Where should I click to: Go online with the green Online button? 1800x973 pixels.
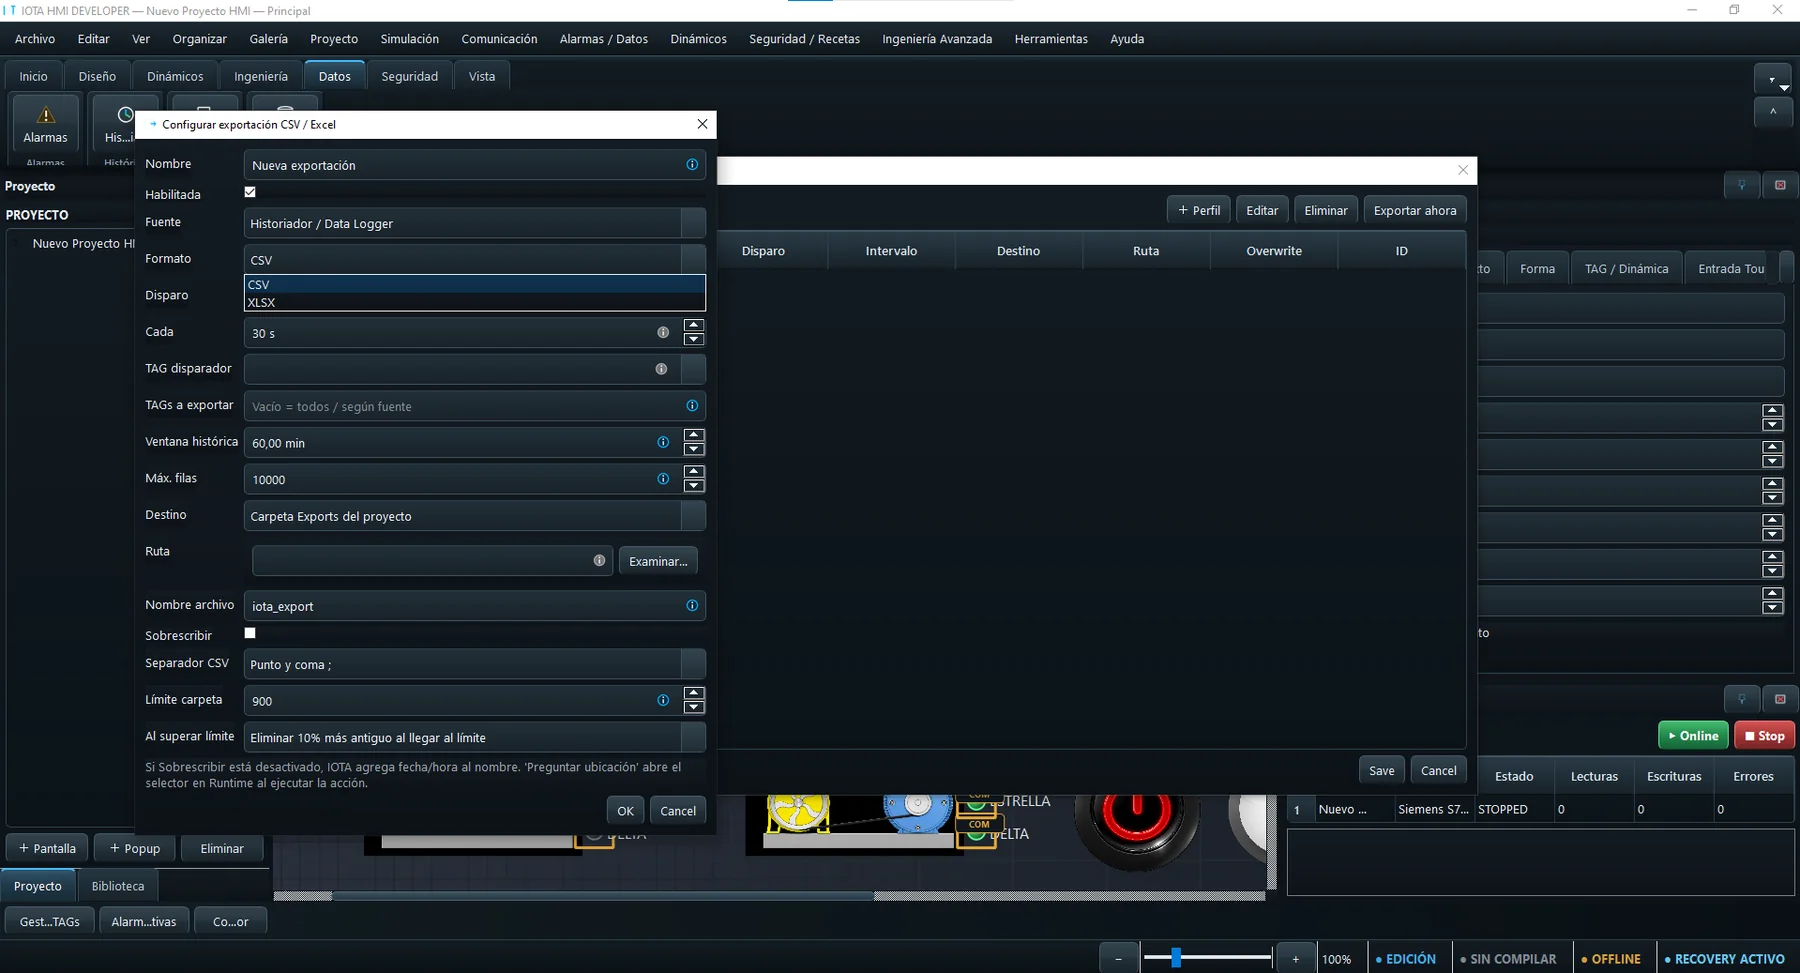click(x=1694, y=736)
